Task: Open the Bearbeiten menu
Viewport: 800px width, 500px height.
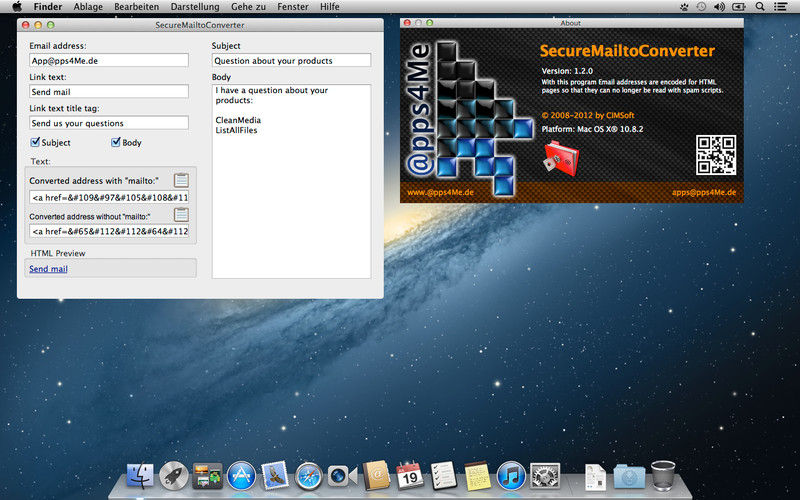Action: coord(136,7)
